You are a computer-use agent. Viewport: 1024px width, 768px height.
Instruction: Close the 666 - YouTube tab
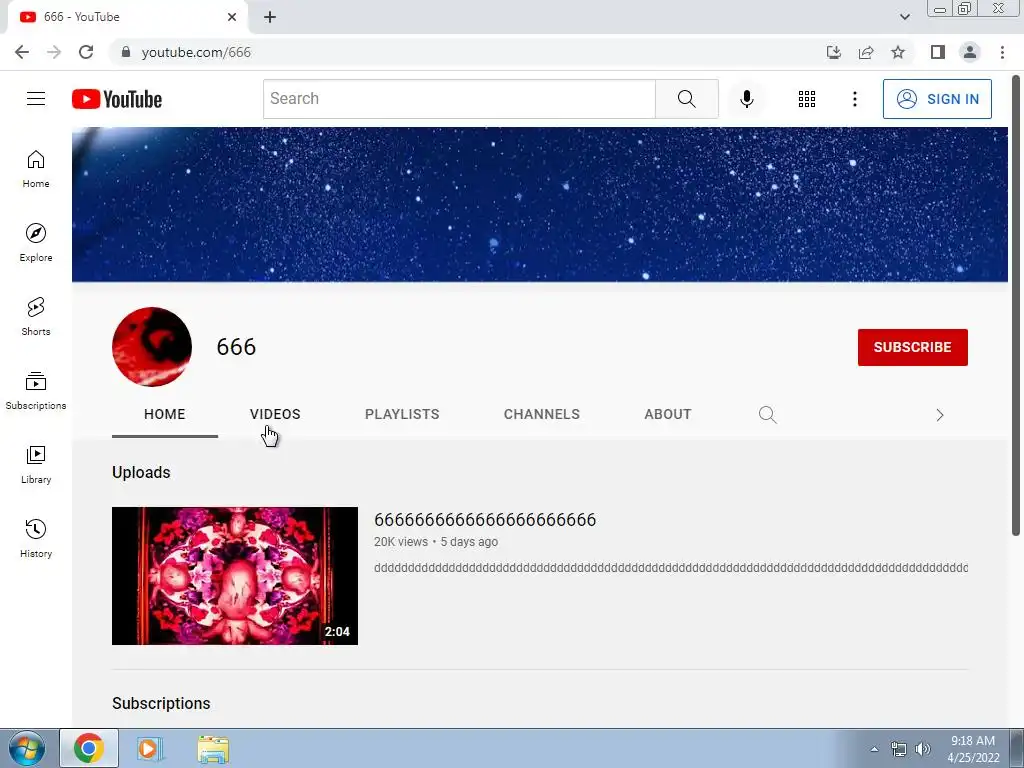point(232,17)
